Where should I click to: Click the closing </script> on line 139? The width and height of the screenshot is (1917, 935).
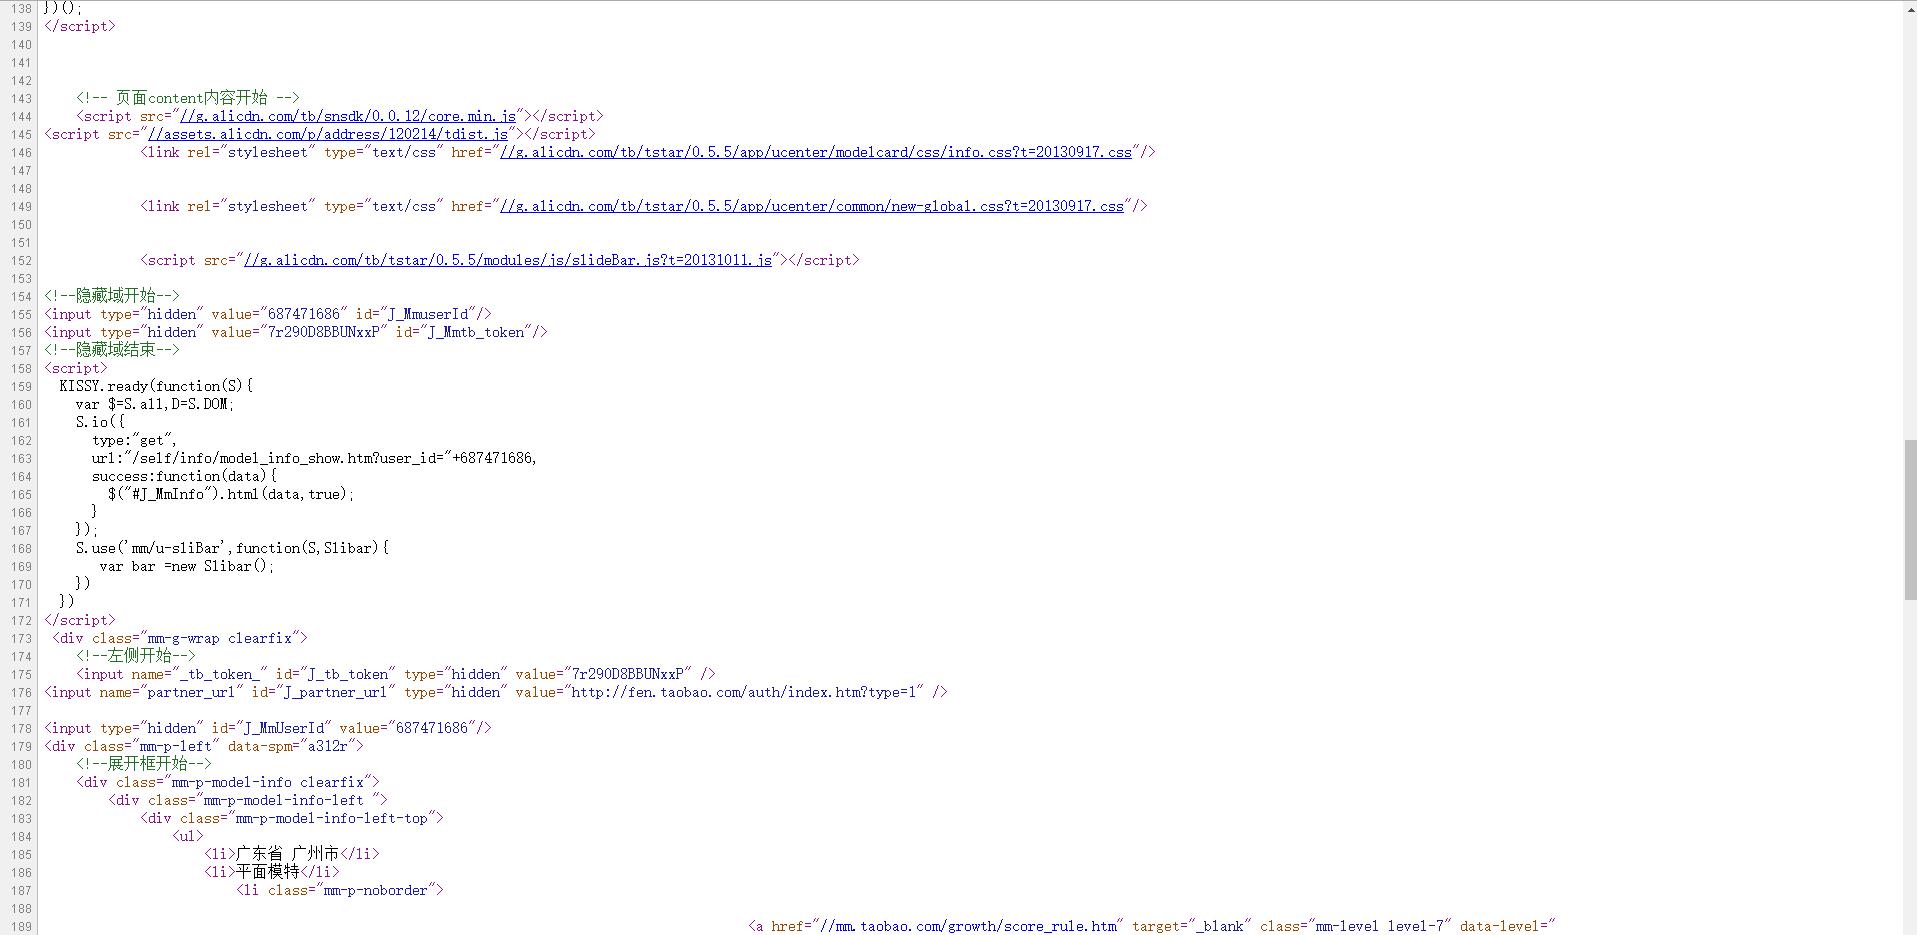pos(80,26)
